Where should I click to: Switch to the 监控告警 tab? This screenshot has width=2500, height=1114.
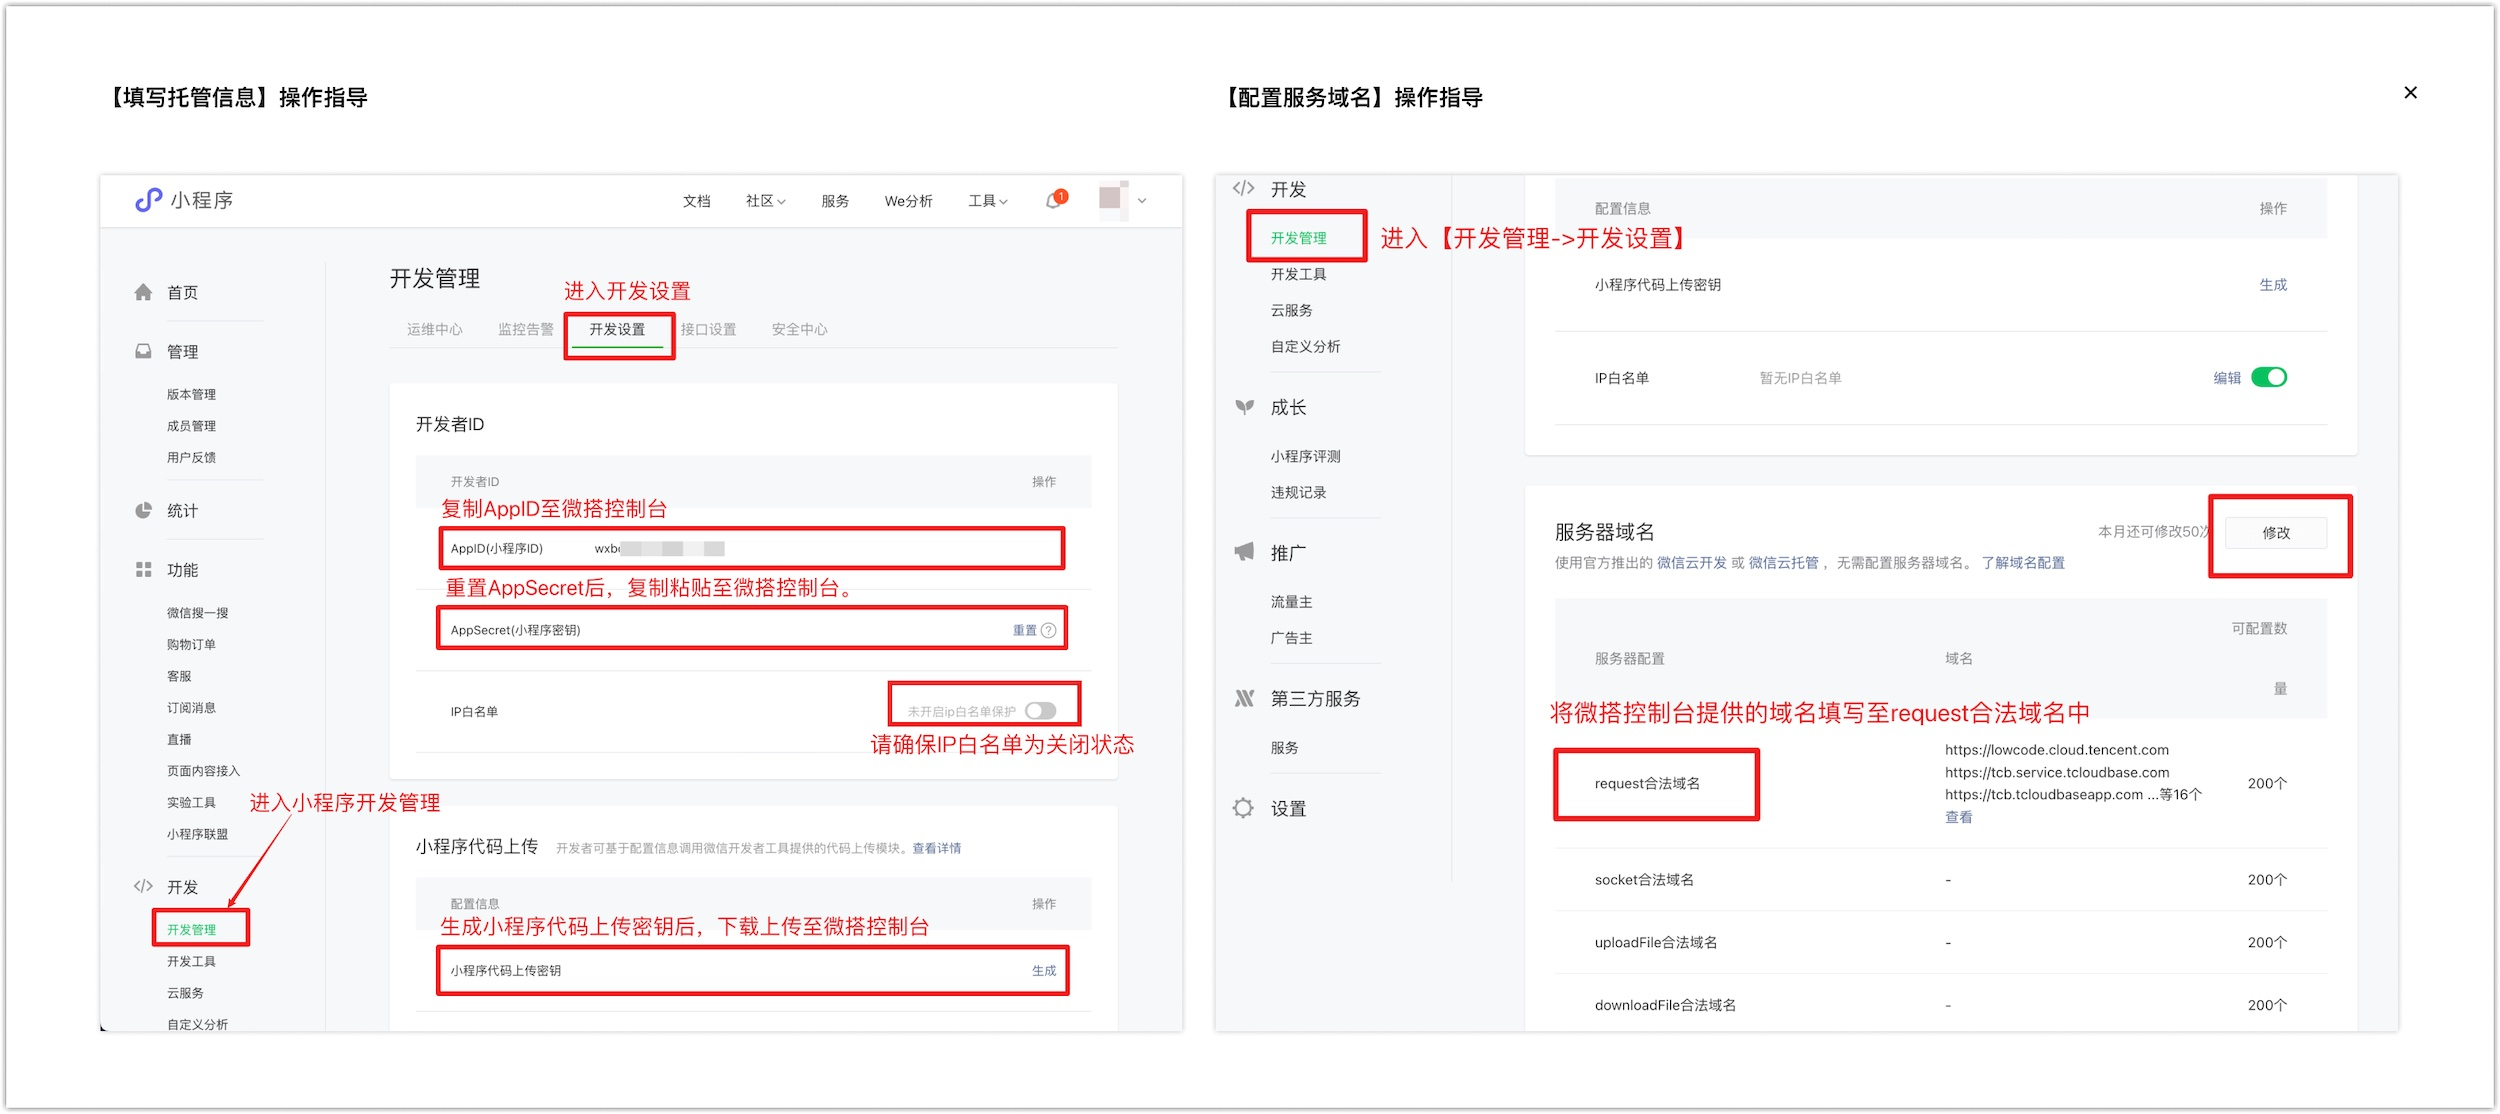click(x=525, y=329)
